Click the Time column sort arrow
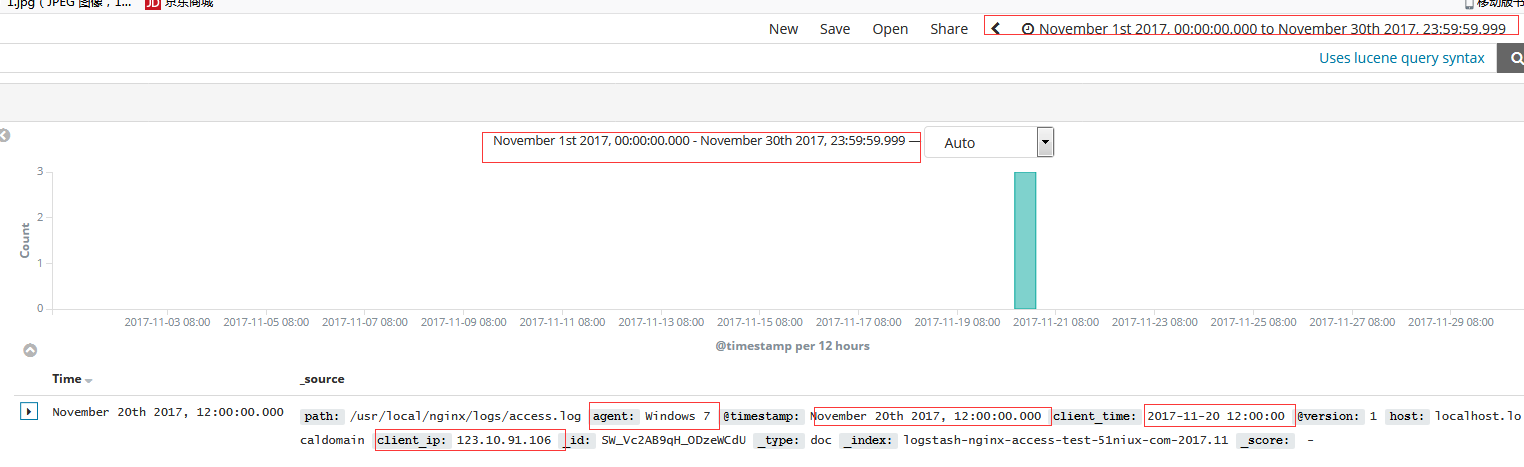This screenshot has height=467, width=1524. [x=88, y=380]
